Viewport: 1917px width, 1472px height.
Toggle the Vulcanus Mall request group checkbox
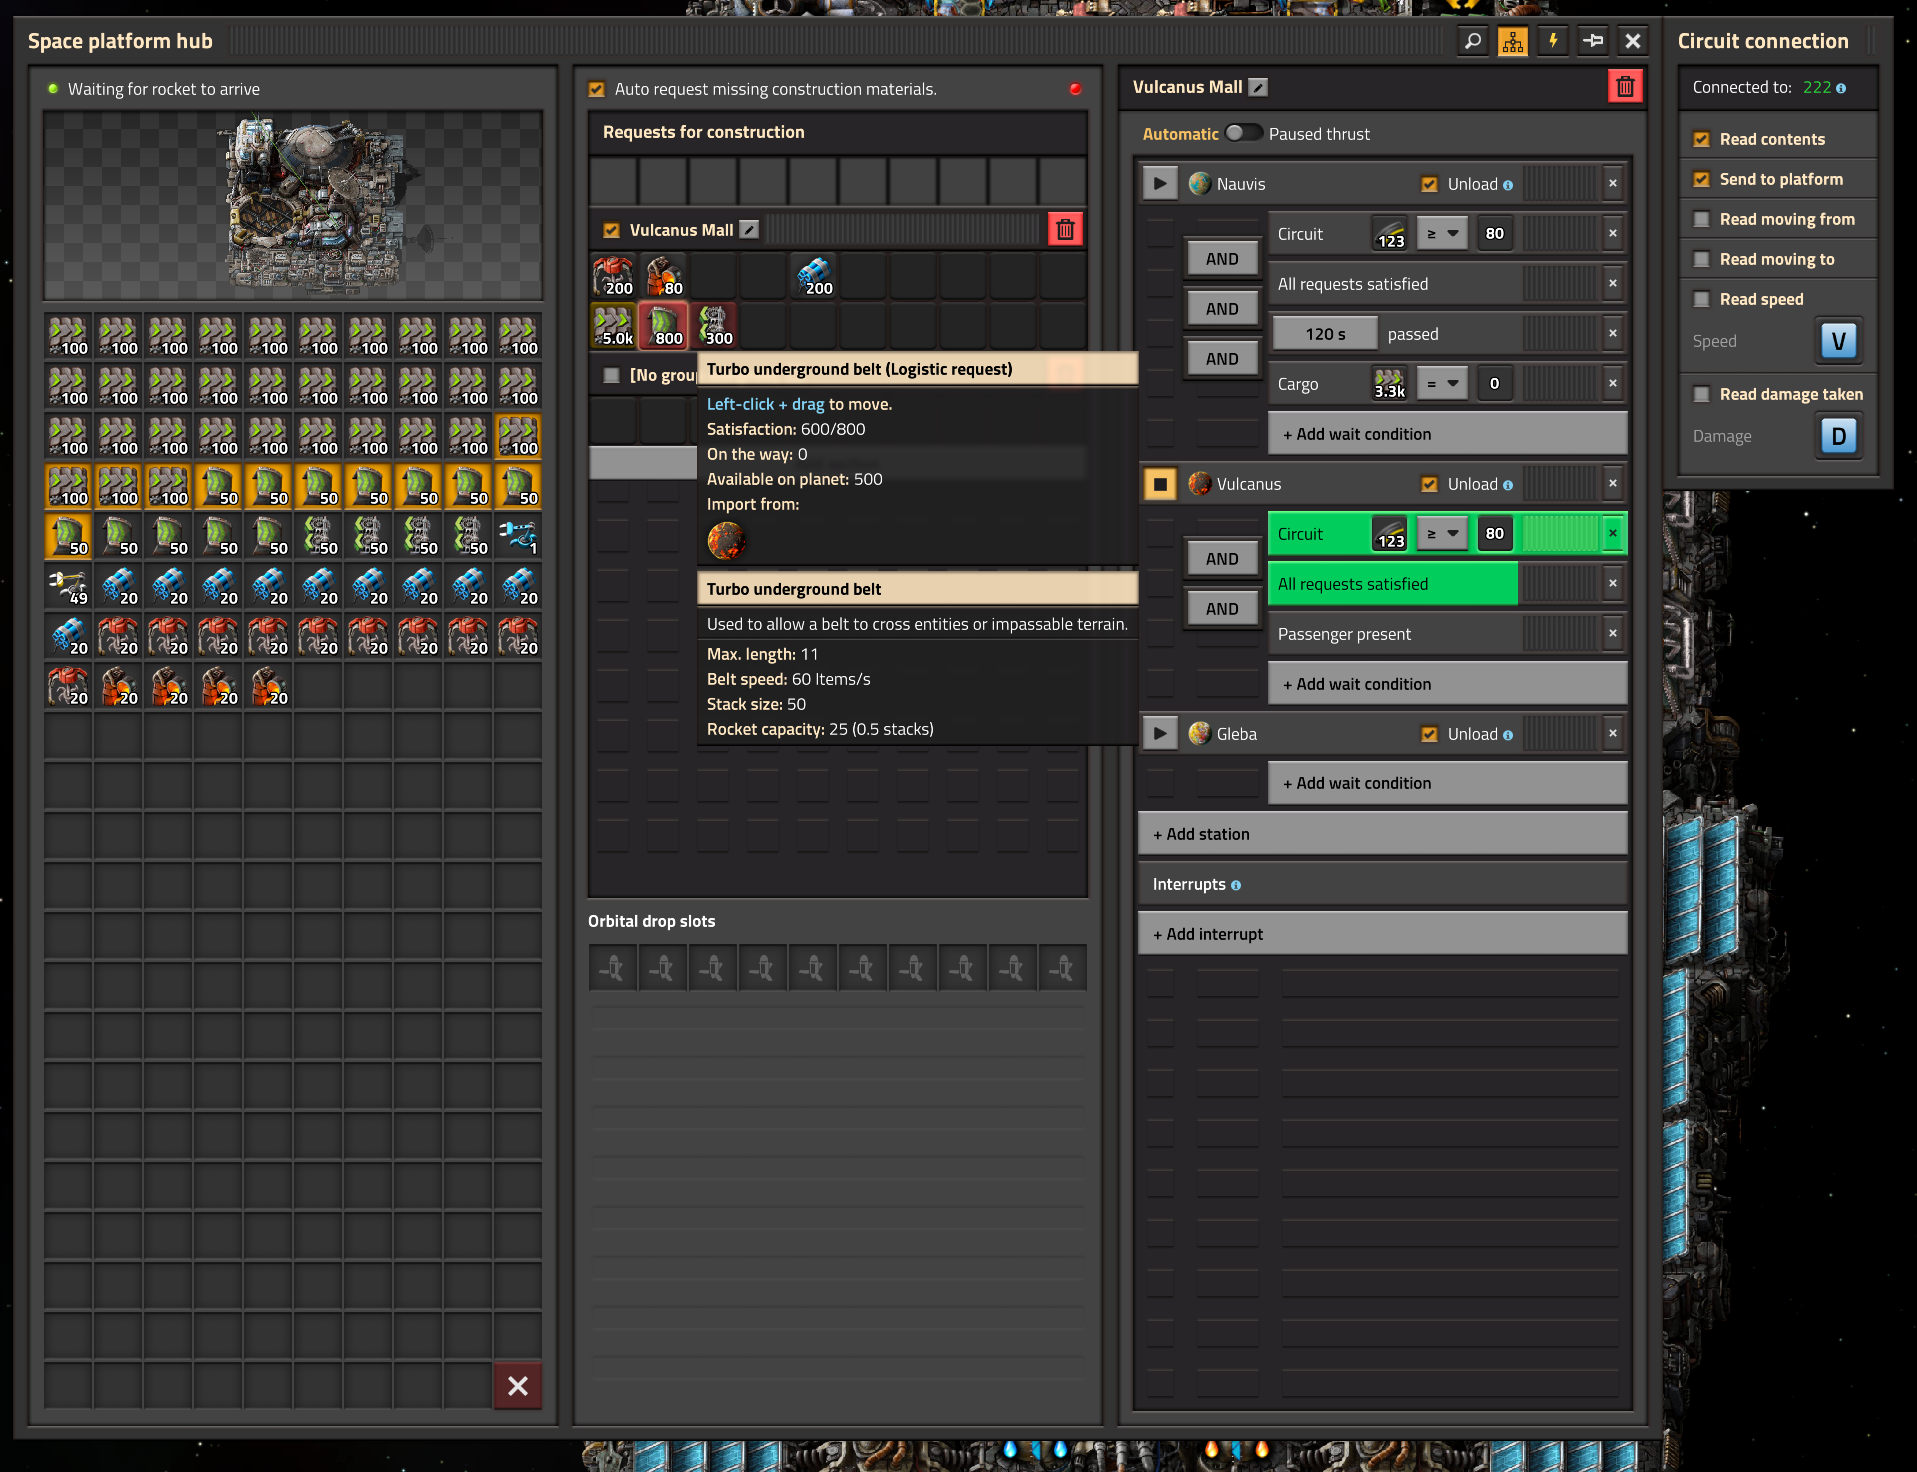612,230
